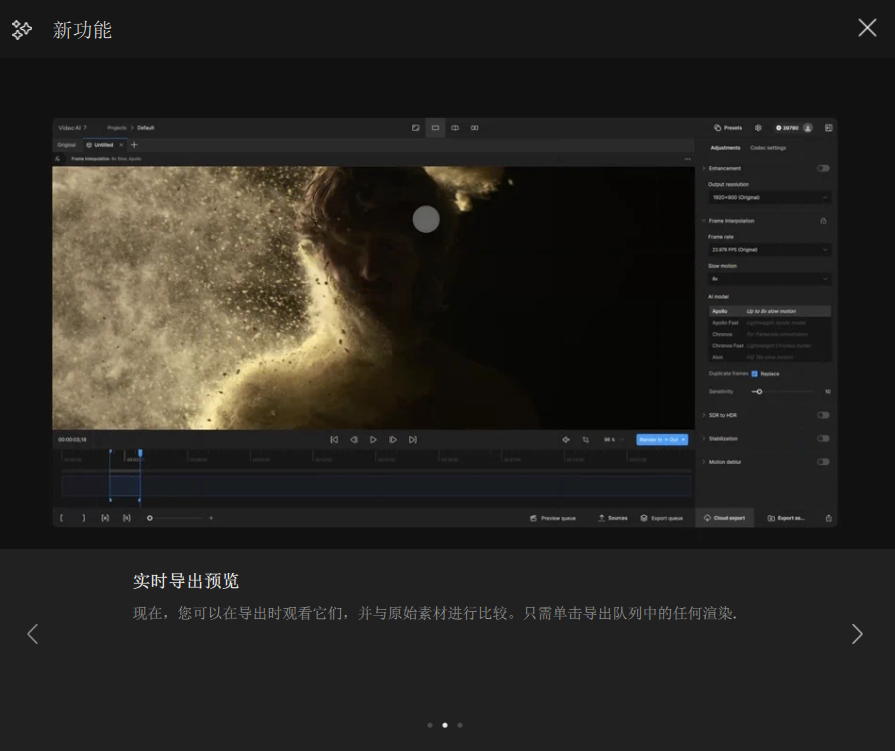Screen dimensions: 895x751
Task: Click the Cloud export button
Action: pyautogui.click(x=725, y=517)
